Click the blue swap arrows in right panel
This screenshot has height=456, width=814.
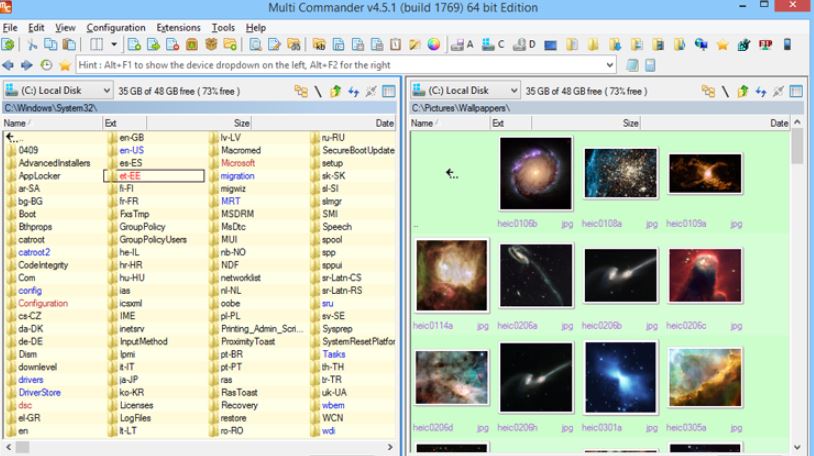pyautogui.click(x=761, y=91)
